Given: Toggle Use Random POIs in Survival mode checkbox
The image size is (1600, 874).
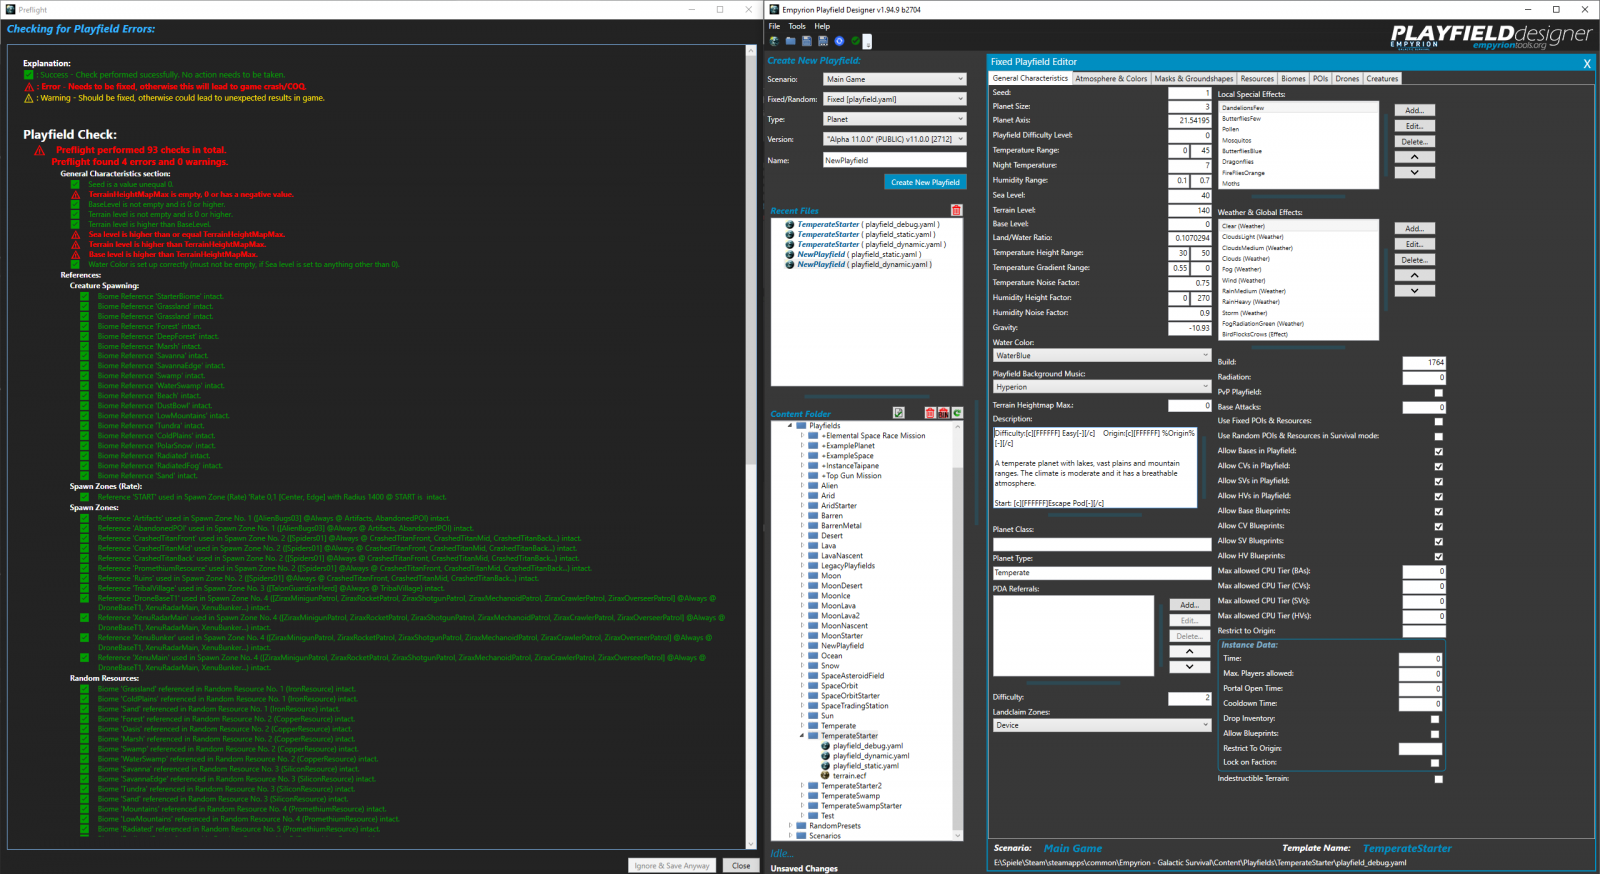Looking at the screenshot, I should click(x=1439, y=436).
